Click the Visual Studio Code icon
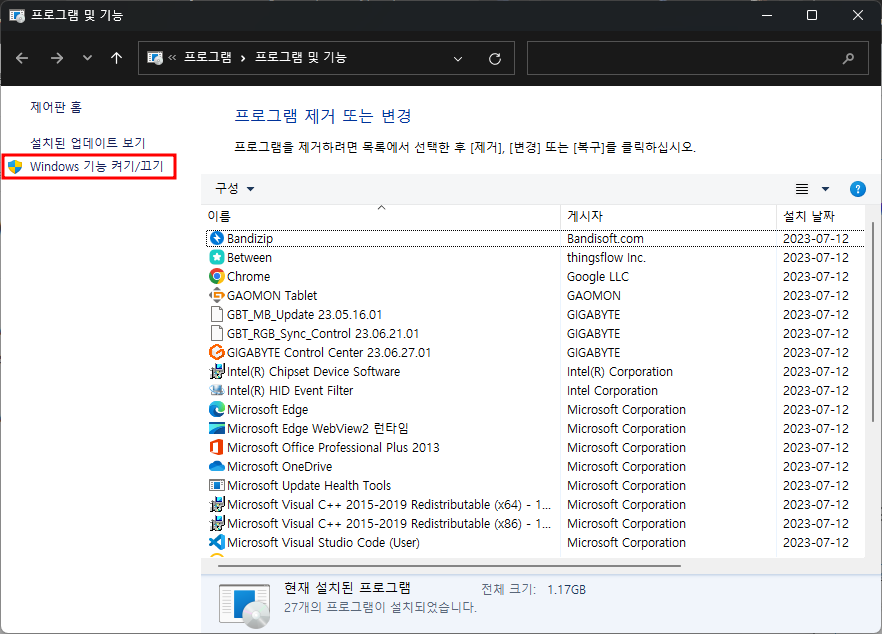The image size is (882, 634). click(x=217, y=542)
